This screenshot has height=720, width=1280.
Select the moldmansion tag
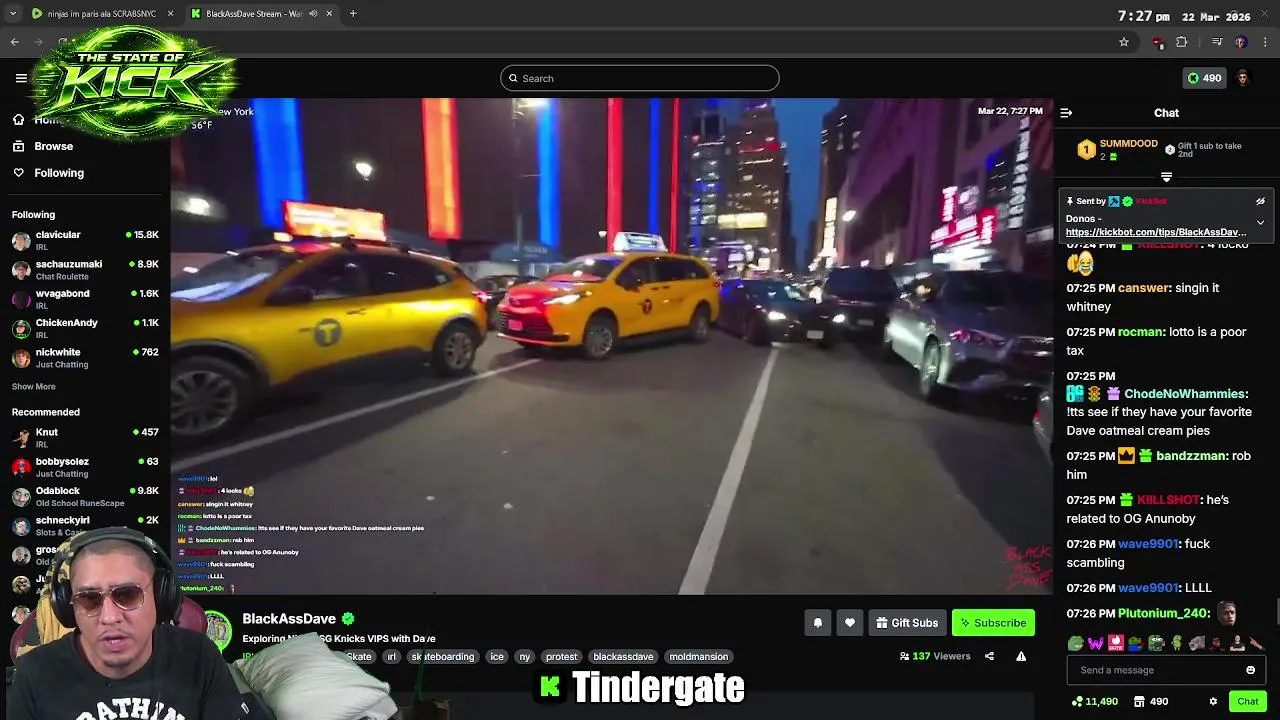(x=699, y=657)
